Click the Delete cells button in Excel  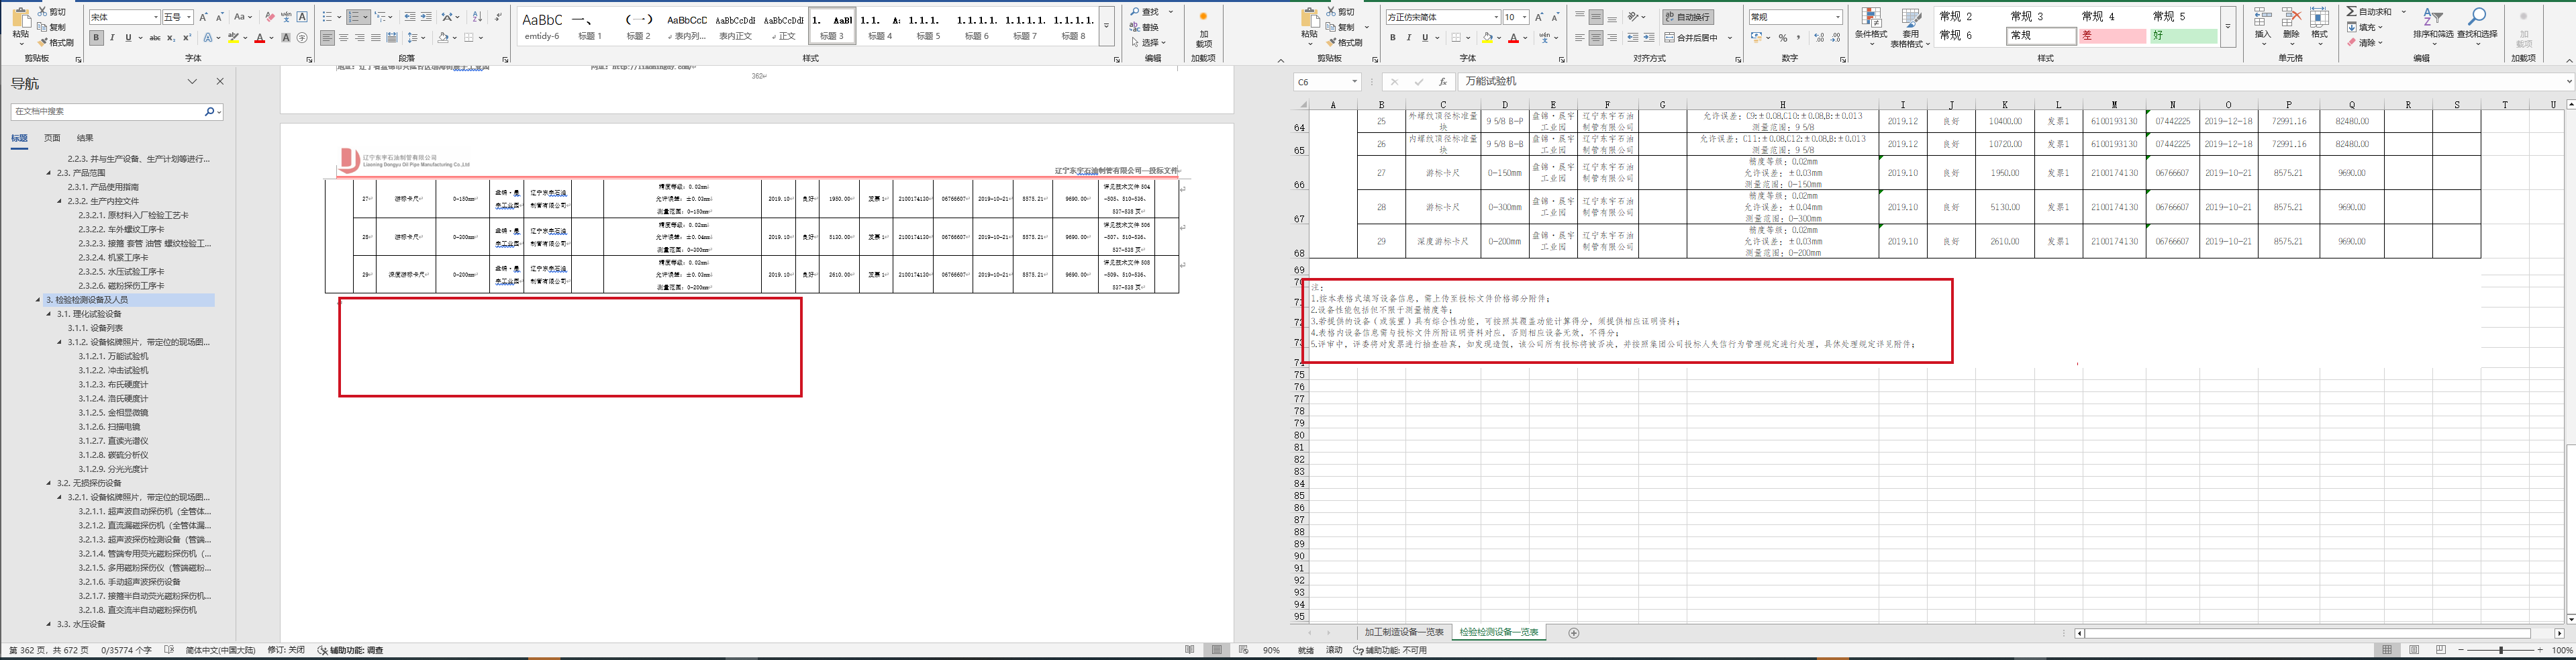(2292, 27)
